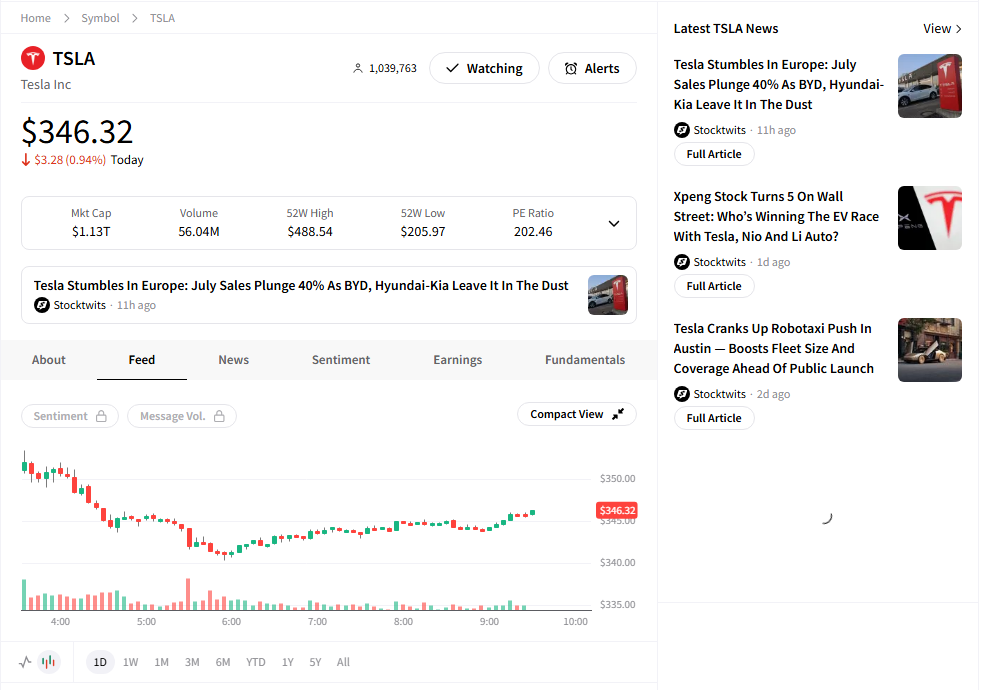The width and height of the screenshot is (998, 690).
Task: Click the Mkt Cap $1.13T value
Action: (x=91, y=232)
